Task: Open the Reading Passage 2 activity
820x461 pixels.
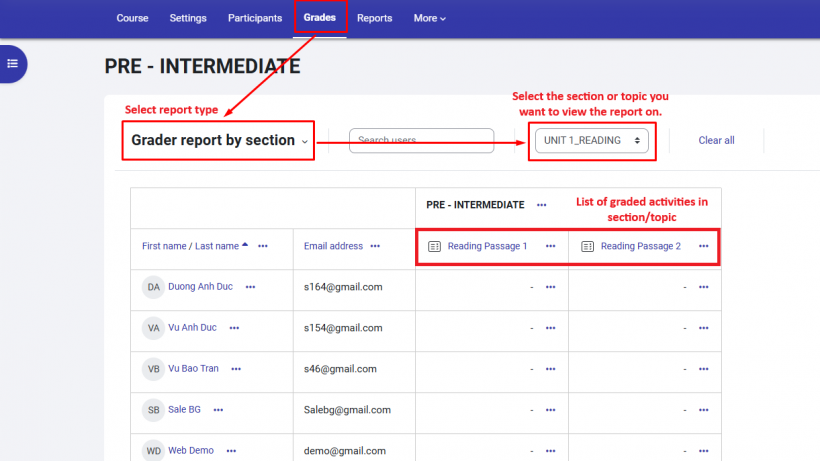Action: 641,246
